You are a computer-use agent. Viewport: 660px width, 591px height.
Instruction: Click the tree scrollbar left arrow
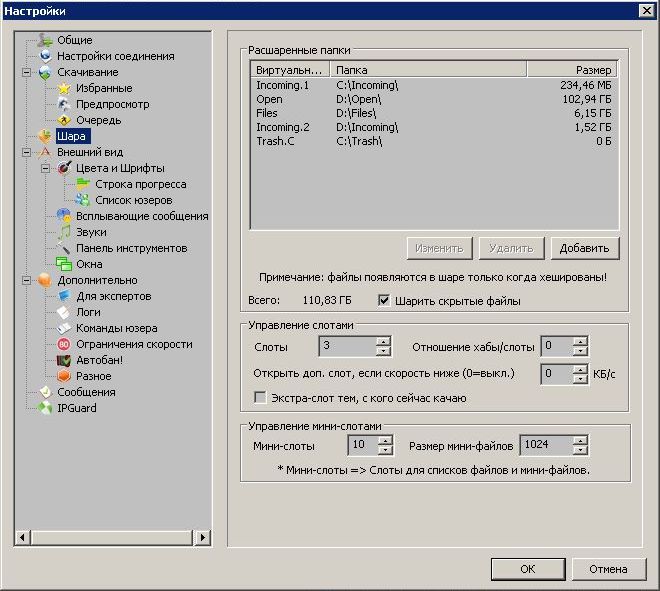pos(23,537)
